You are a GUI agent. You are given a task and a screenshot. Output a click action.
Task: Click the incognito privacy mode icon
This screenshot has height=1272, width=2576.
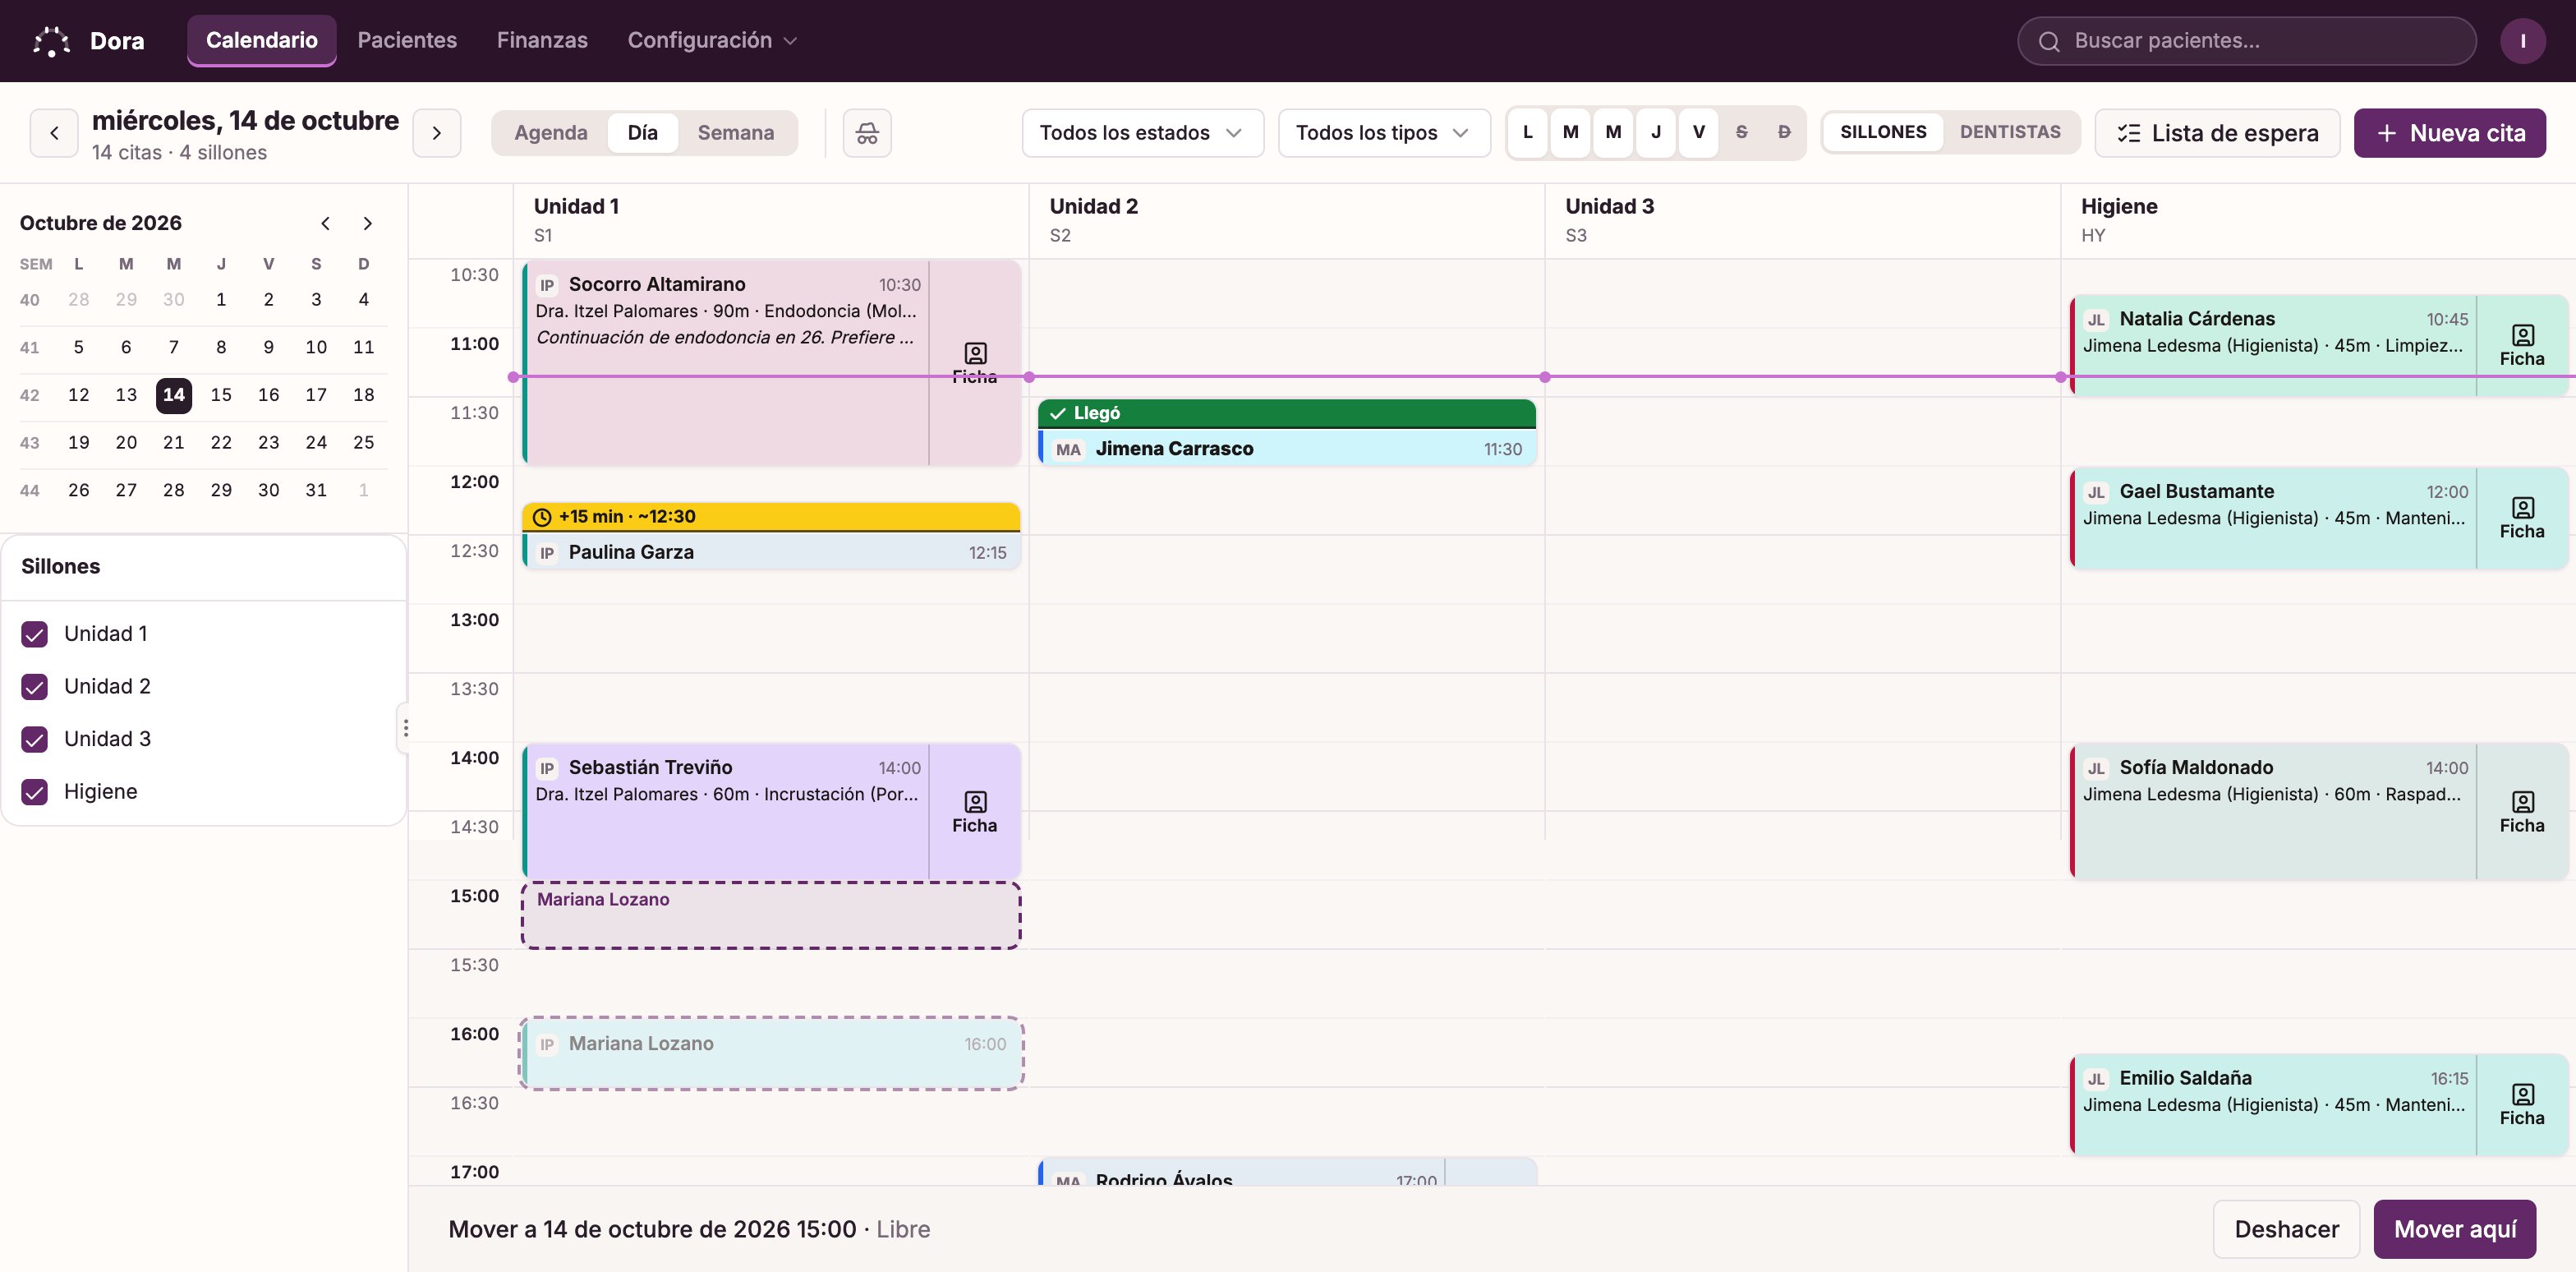coord(867,133)
